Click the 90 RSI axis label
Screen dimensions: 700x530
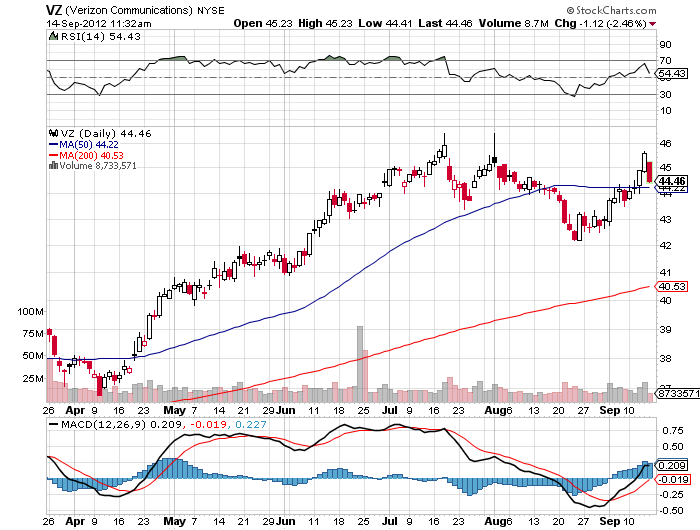point(665,44)
